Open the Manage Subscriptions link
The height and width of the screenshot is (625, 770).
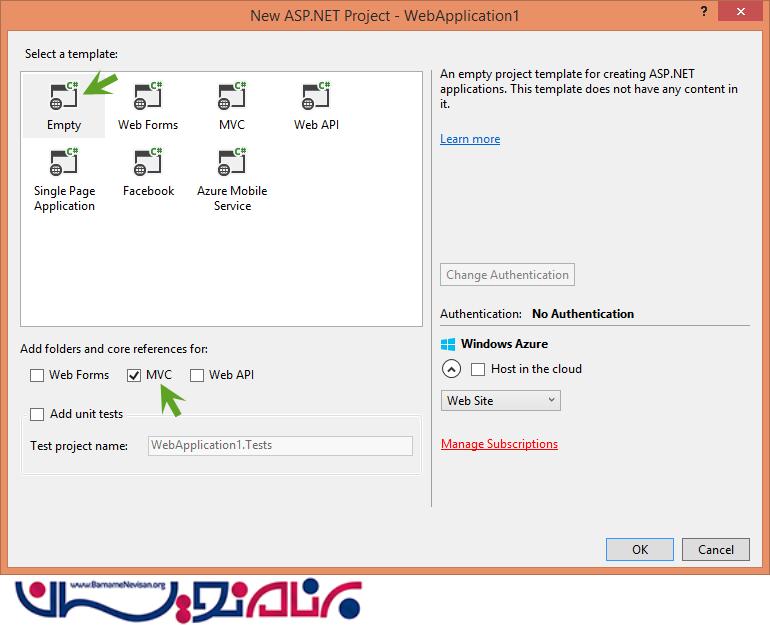(x=499, y=444)
